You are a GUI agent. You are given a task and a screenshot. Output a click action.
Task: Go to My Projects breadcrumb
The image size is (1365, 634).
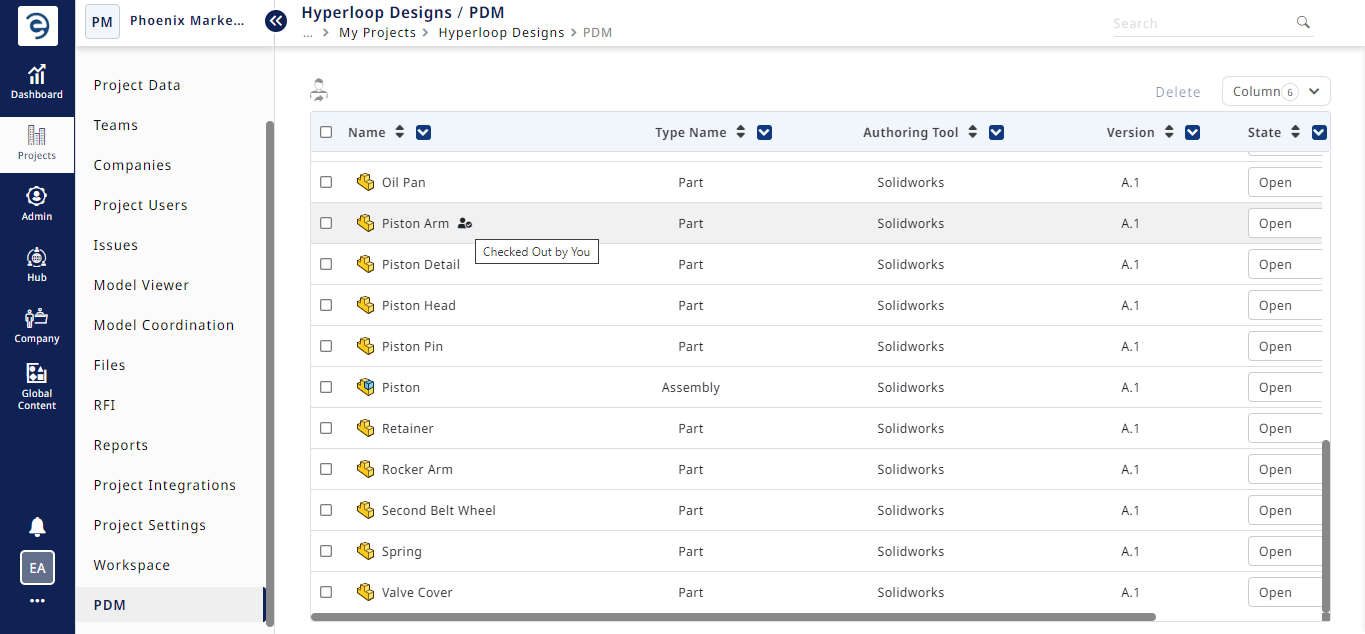[377, 32]
